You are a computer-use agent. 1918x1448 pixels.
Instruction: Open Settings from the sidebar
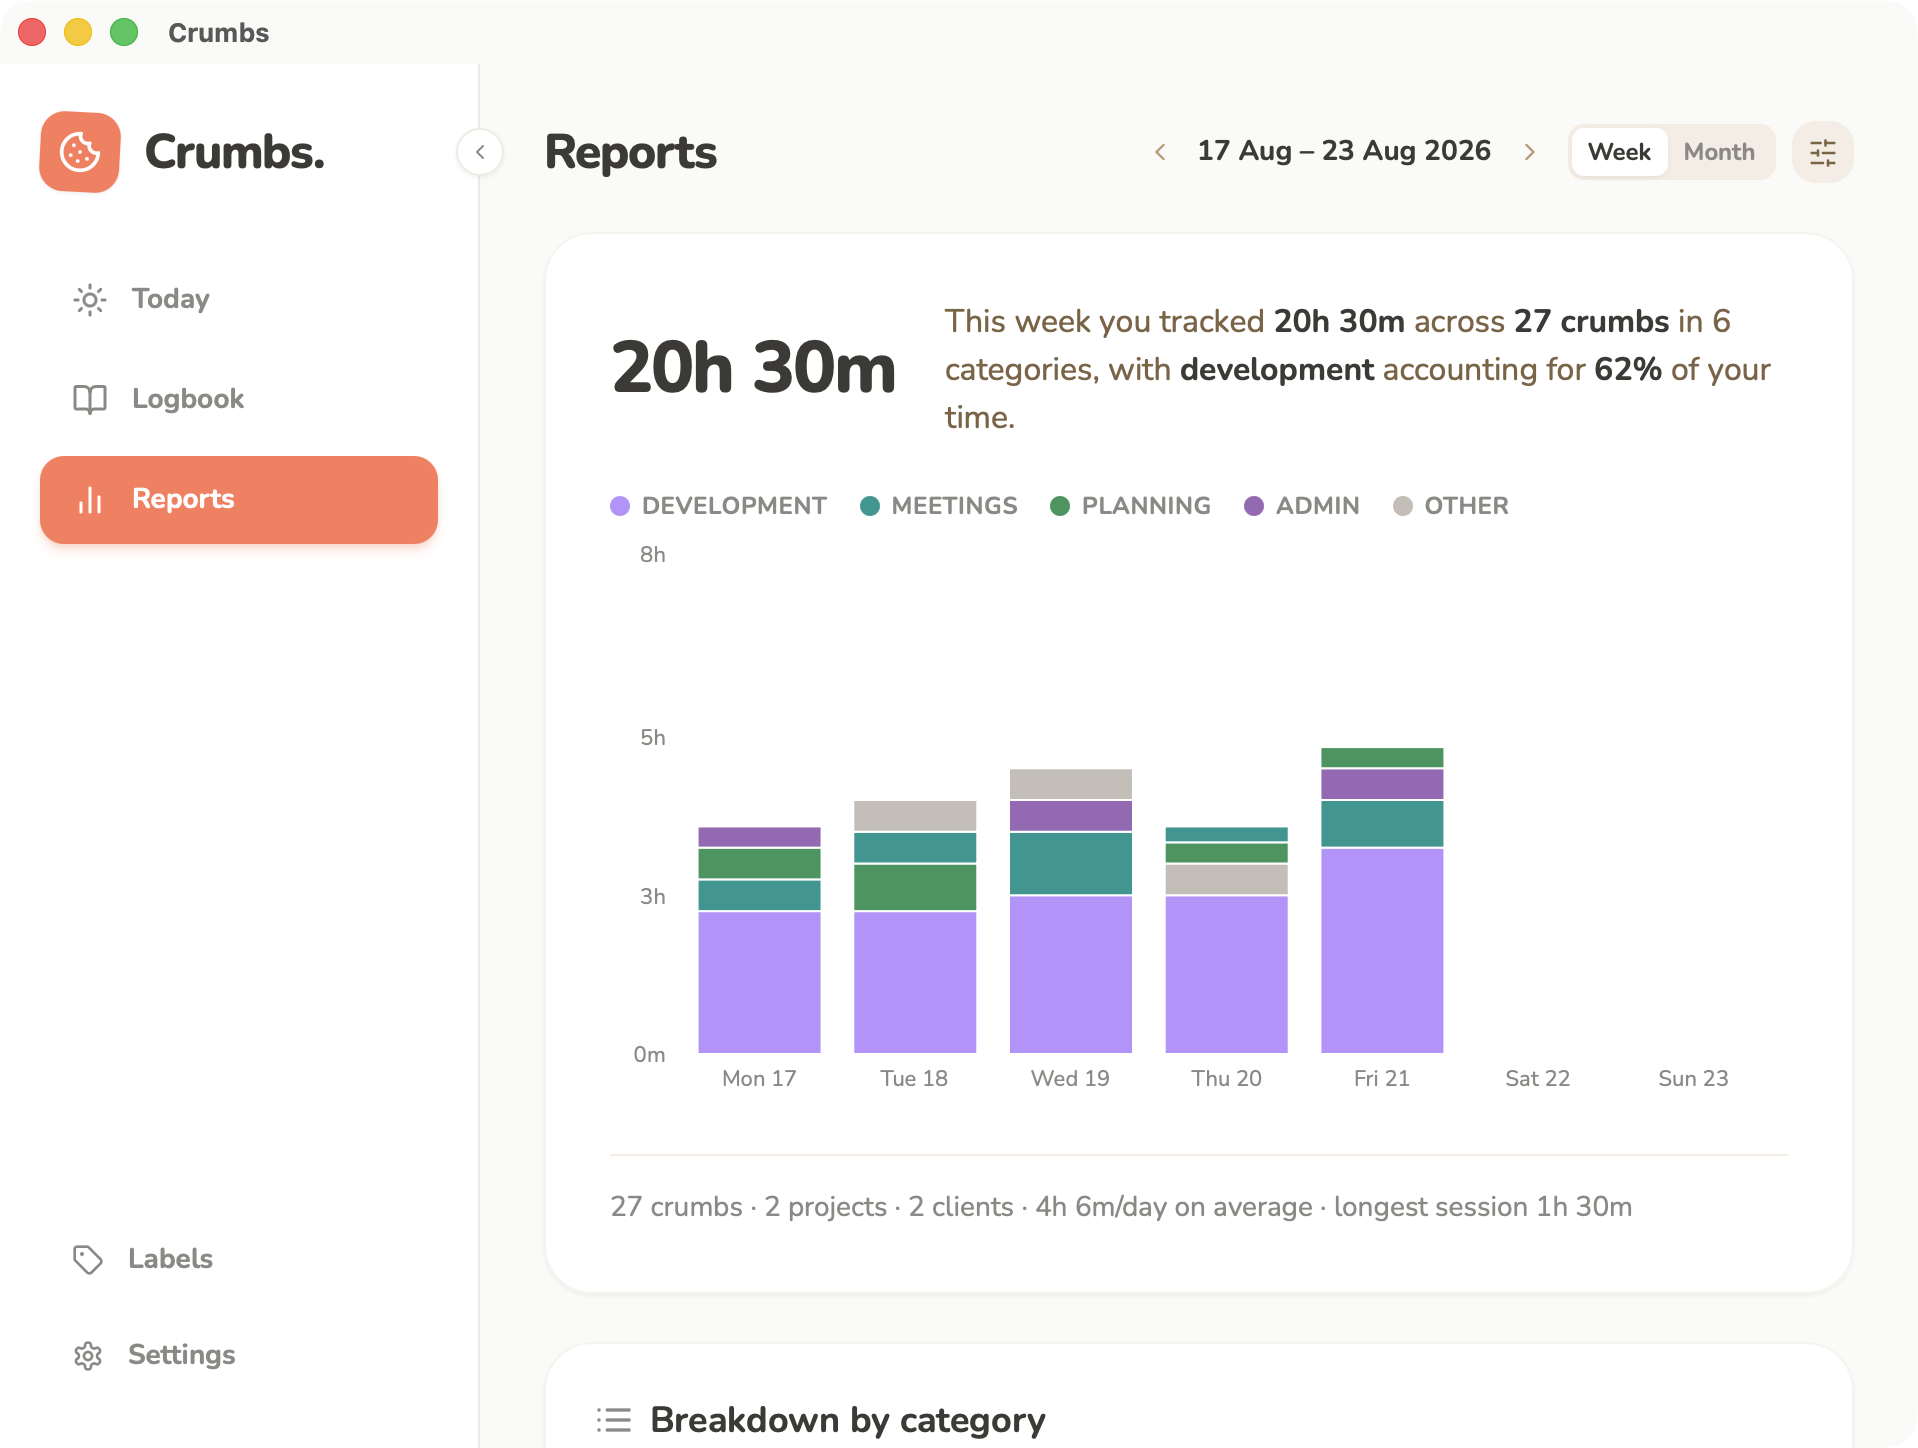pyautogui.click(x=239, y=1355)
